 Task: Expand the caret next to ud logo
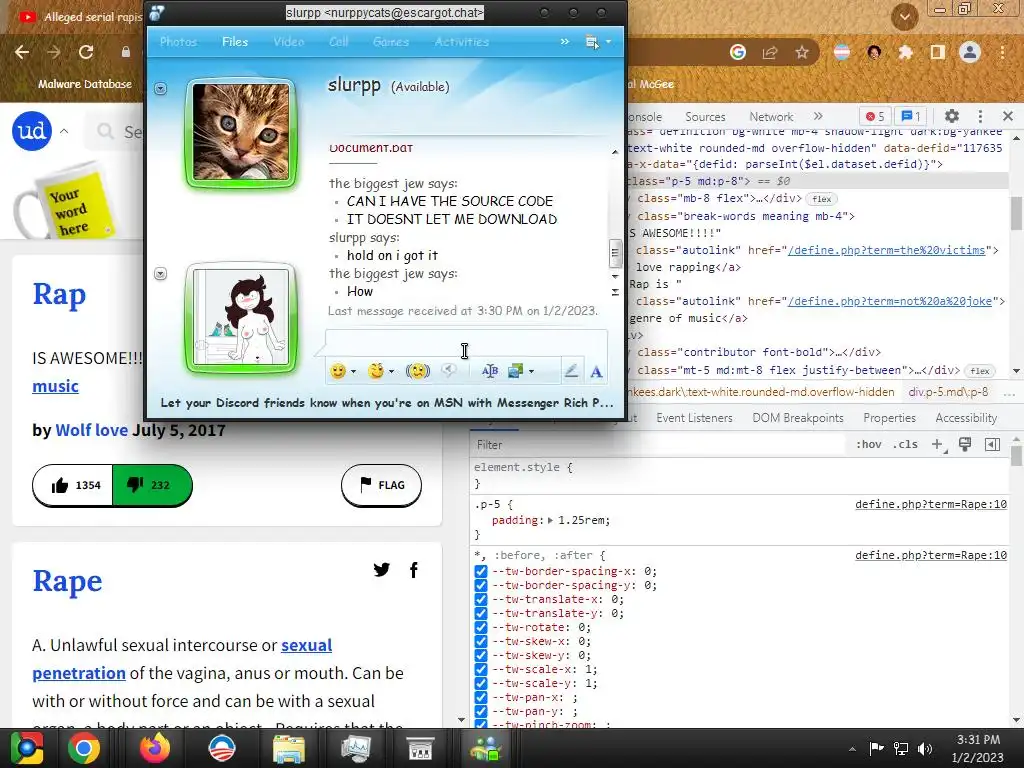tap(64, 131)
